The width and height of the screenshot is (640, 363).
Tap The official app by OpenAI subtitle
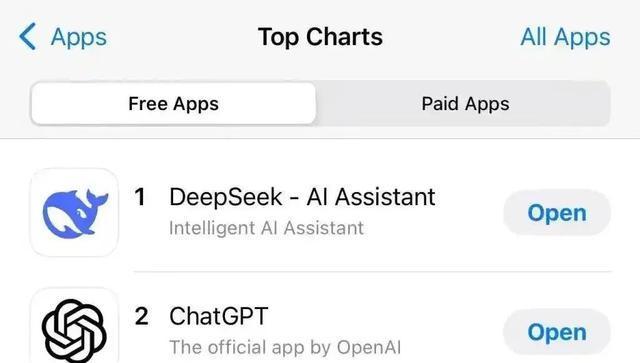pos(285,347)
